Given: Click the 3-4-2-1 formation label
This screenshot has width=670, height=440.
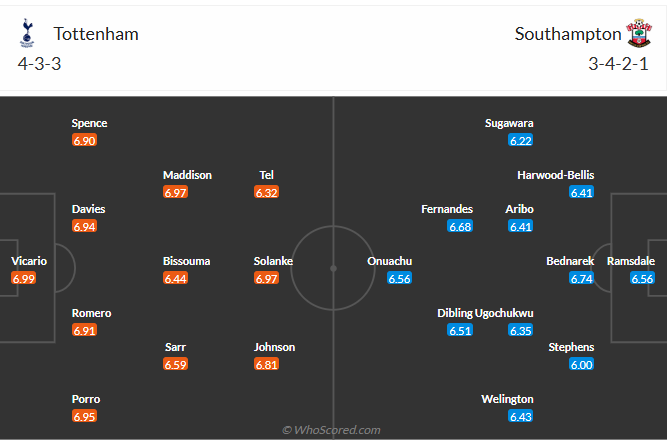Looking at the screenshot, I should pos(620,63).
